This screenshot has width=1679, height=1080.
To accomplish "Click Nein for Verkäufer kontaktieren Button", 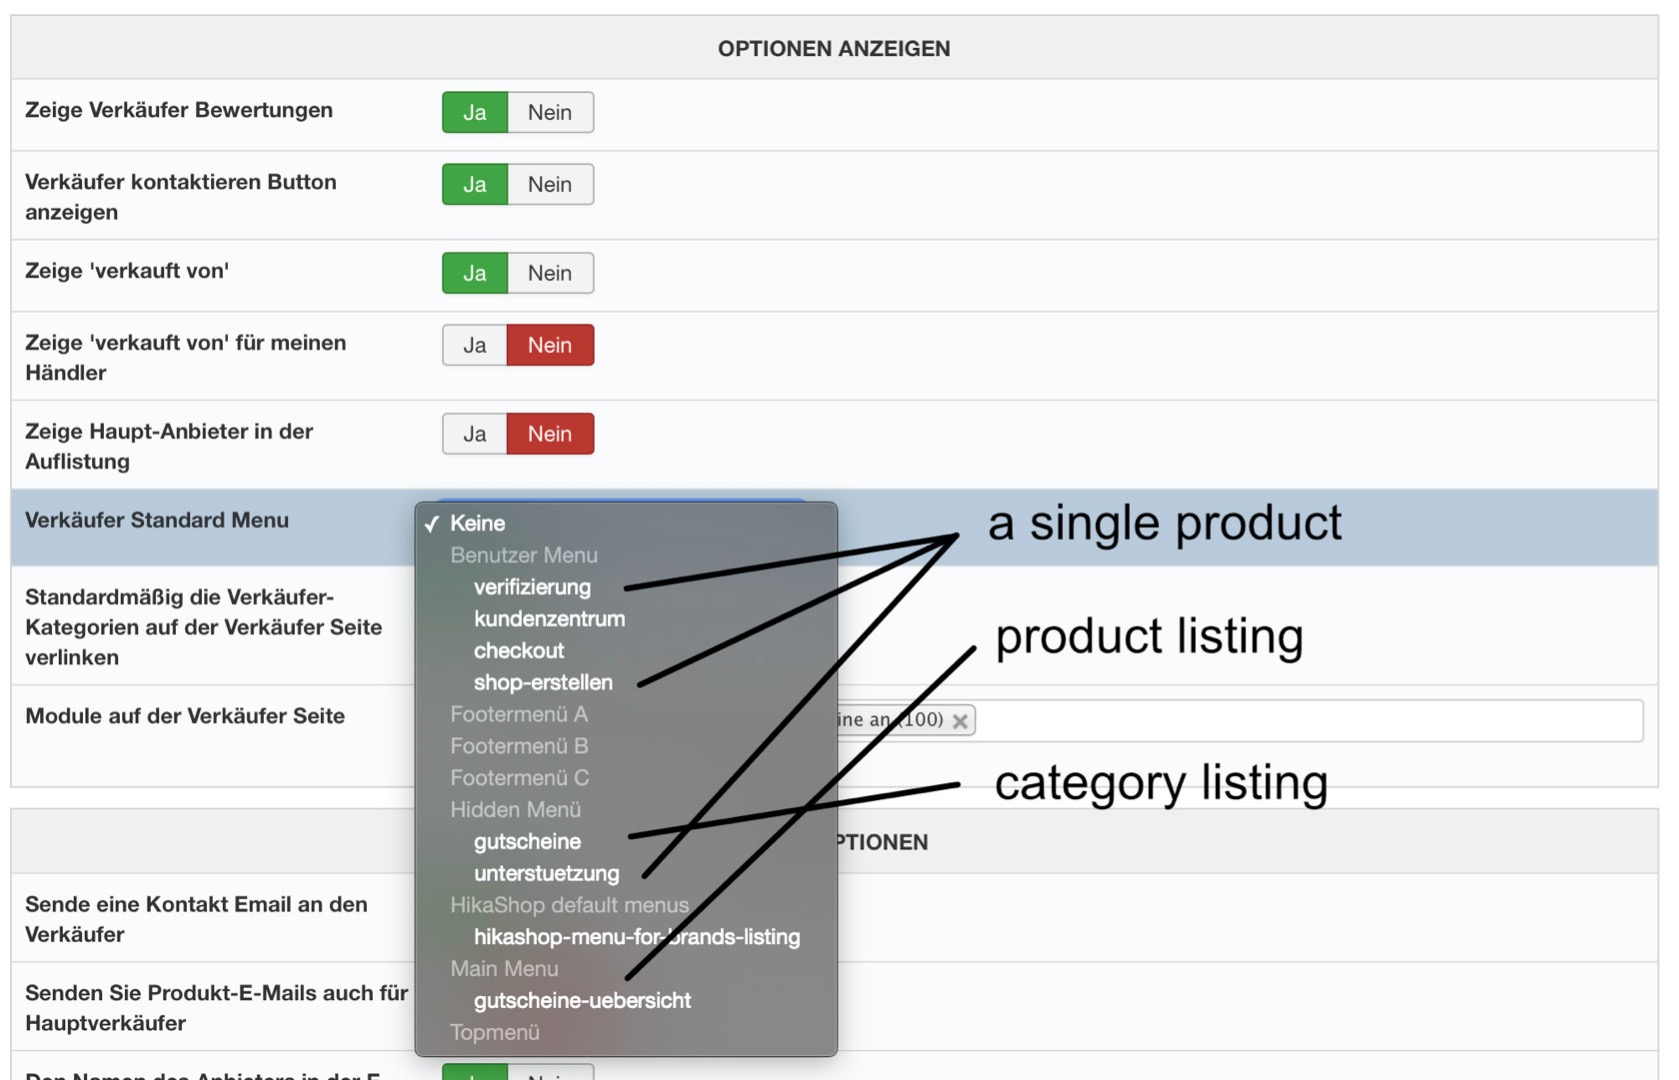I will (x=550, y=185).
